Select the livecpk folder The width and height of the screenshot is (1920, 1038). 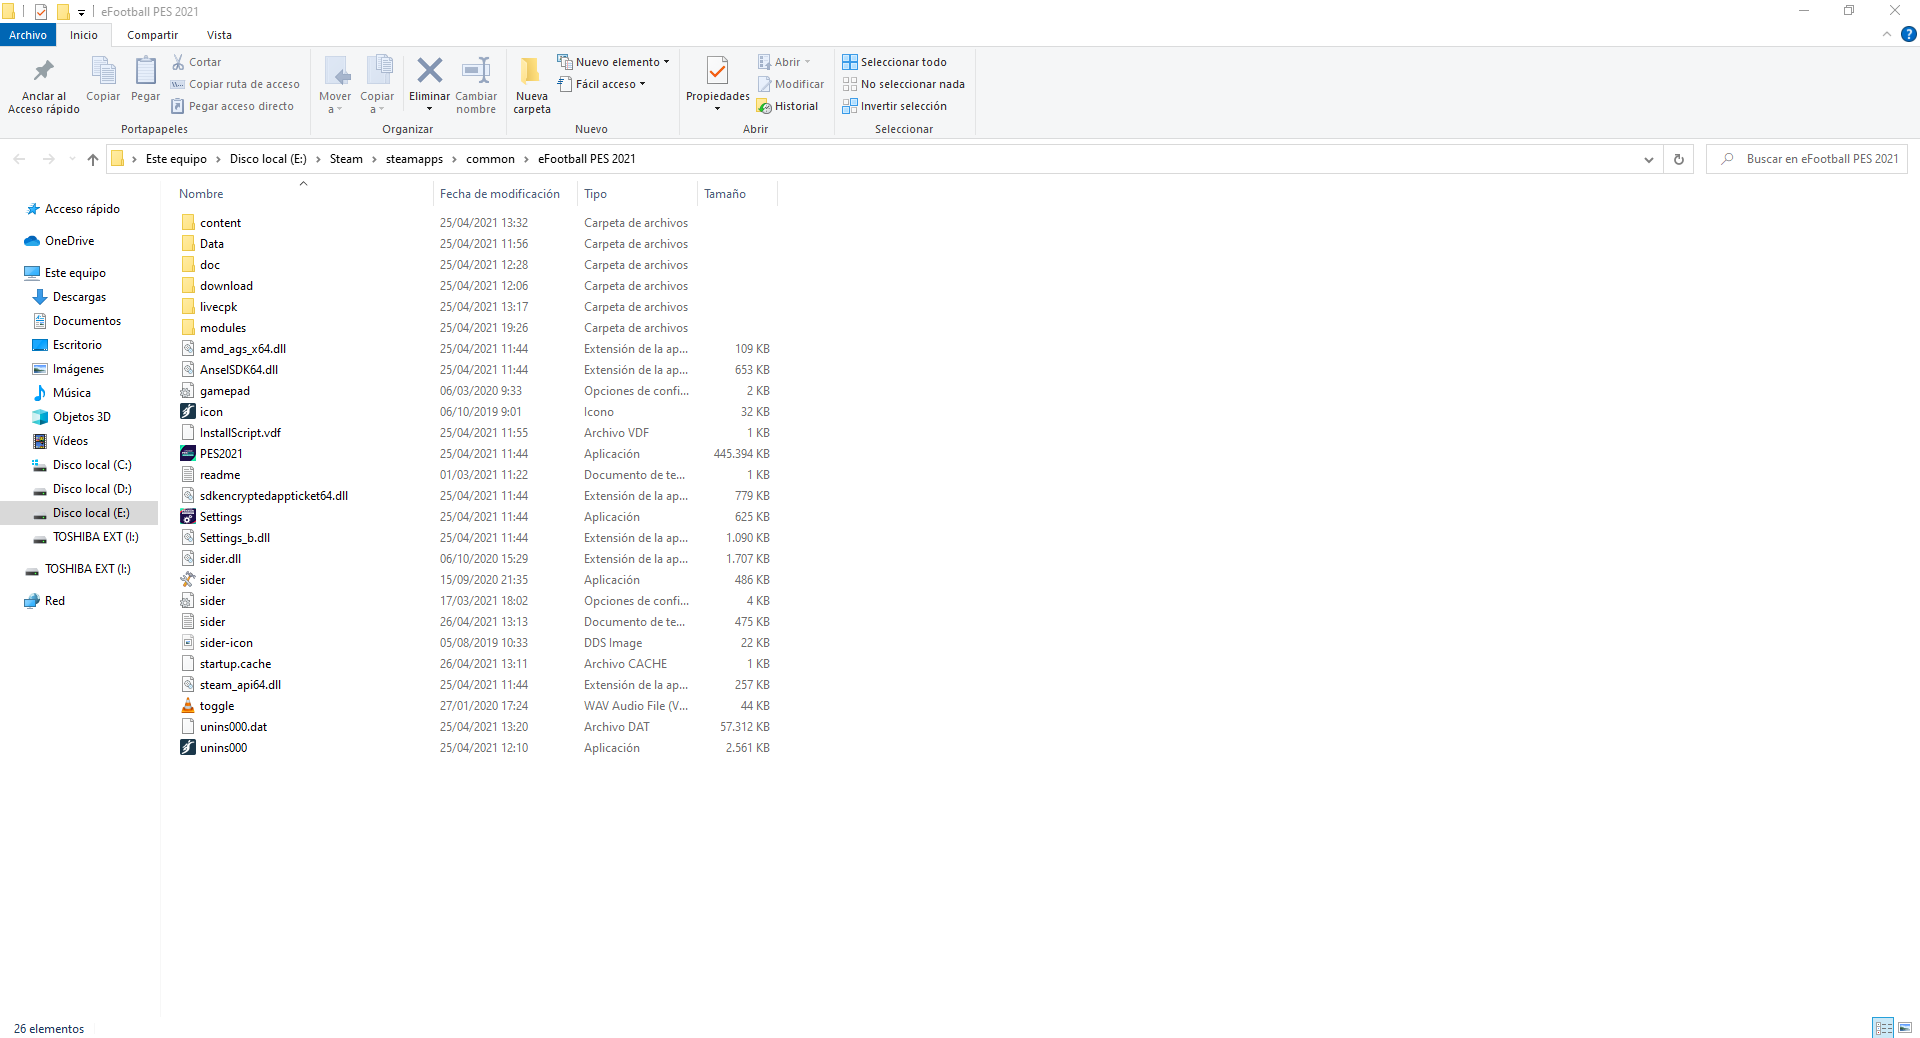click(218, 307)
